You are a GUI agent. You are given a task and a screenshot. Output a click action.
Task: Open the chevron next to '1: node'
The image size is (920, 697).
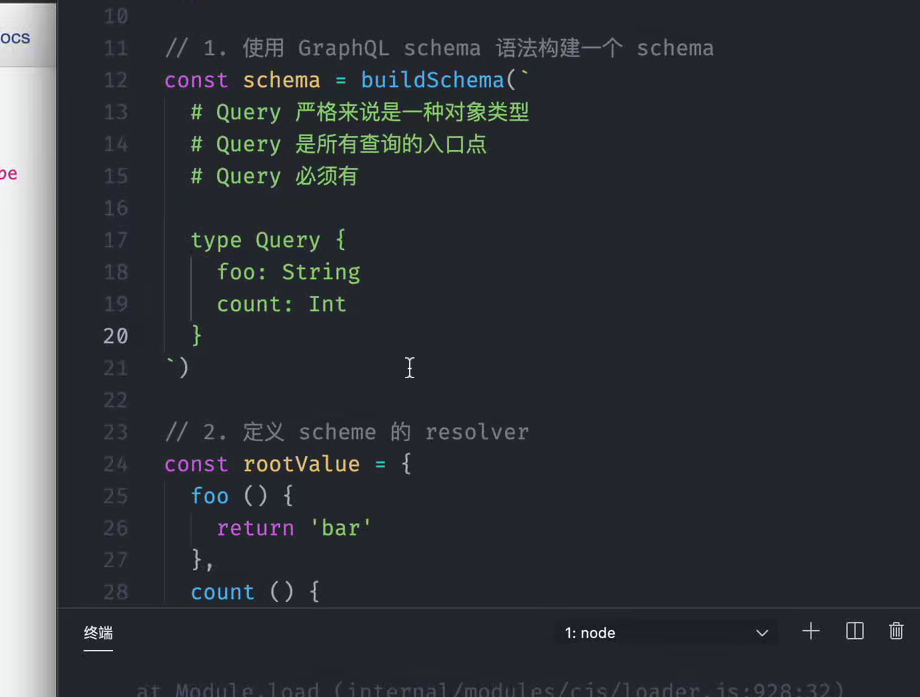point(762,632)
